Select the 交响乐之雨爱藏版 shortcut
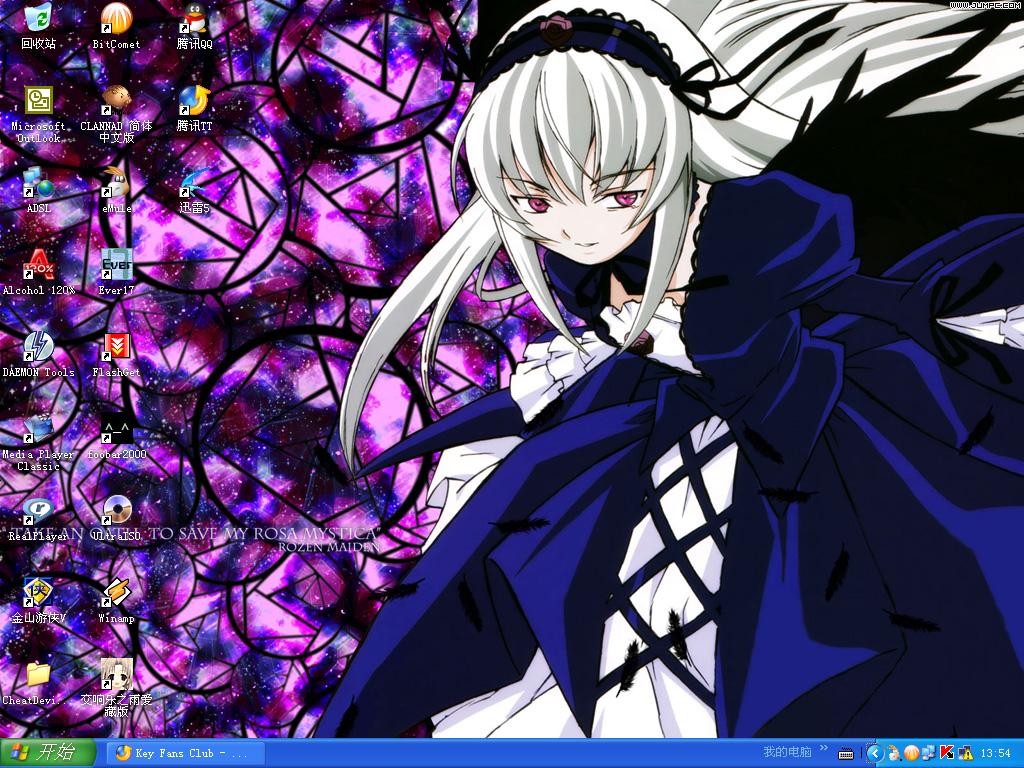Viewport: 1024px width, 768px height. [116, 689]
